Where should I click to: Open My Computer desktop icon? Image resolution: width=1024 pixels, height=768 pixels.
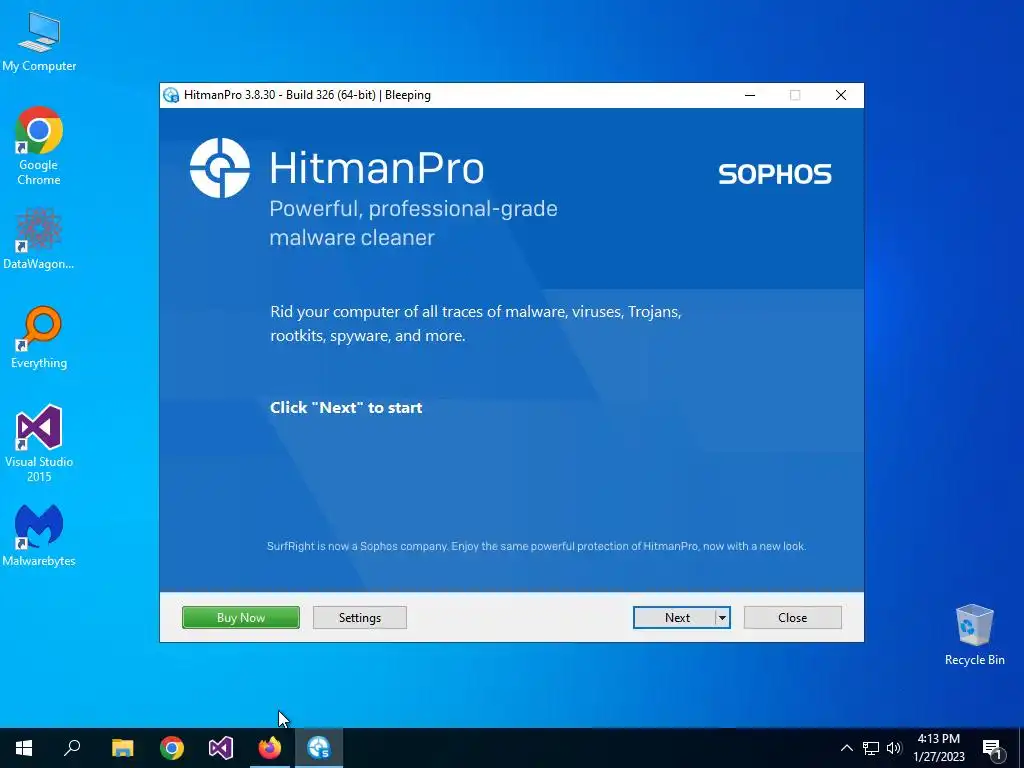tap(39, 41)
